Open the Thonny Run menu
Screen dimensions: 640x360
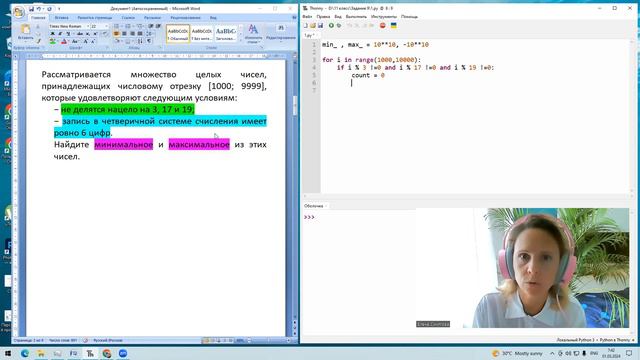tap(356, 17)
